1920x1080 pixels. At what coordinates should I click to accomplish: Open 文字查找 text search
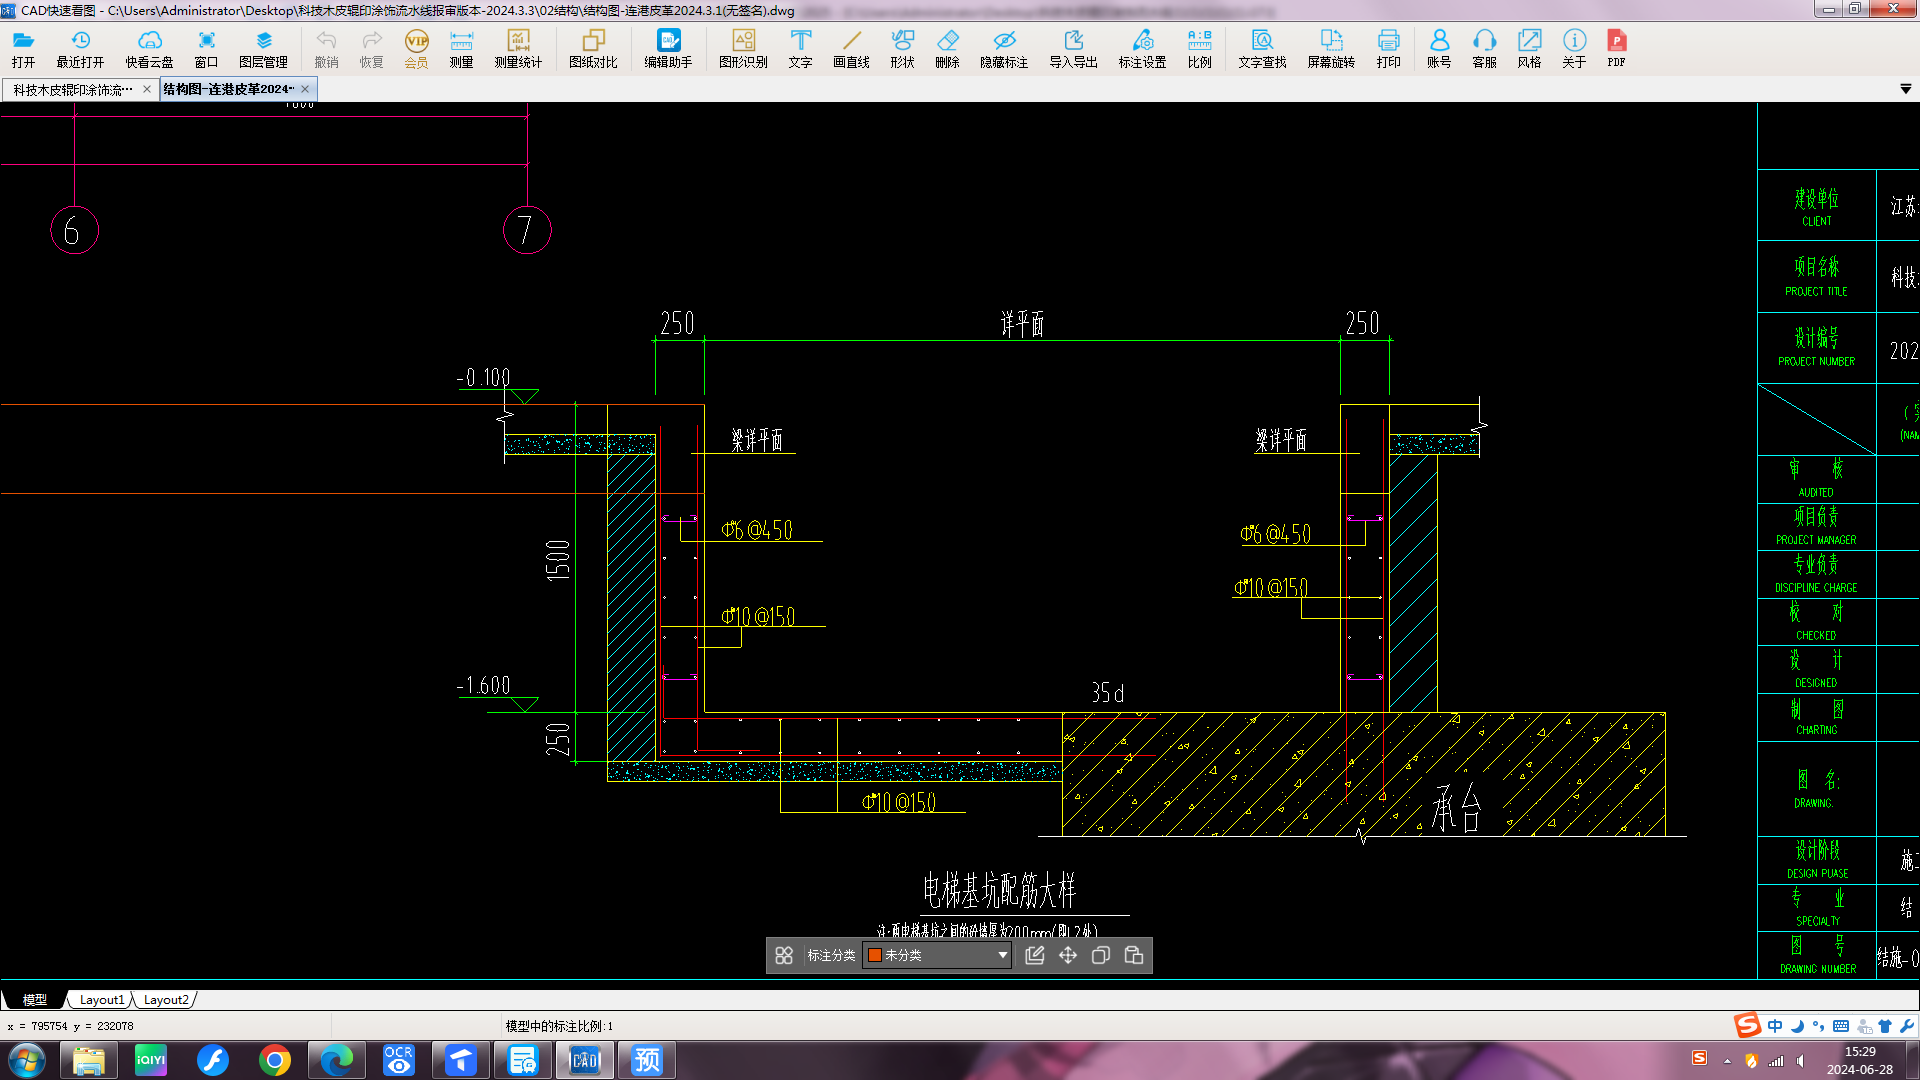click(x=1262, y=48)
